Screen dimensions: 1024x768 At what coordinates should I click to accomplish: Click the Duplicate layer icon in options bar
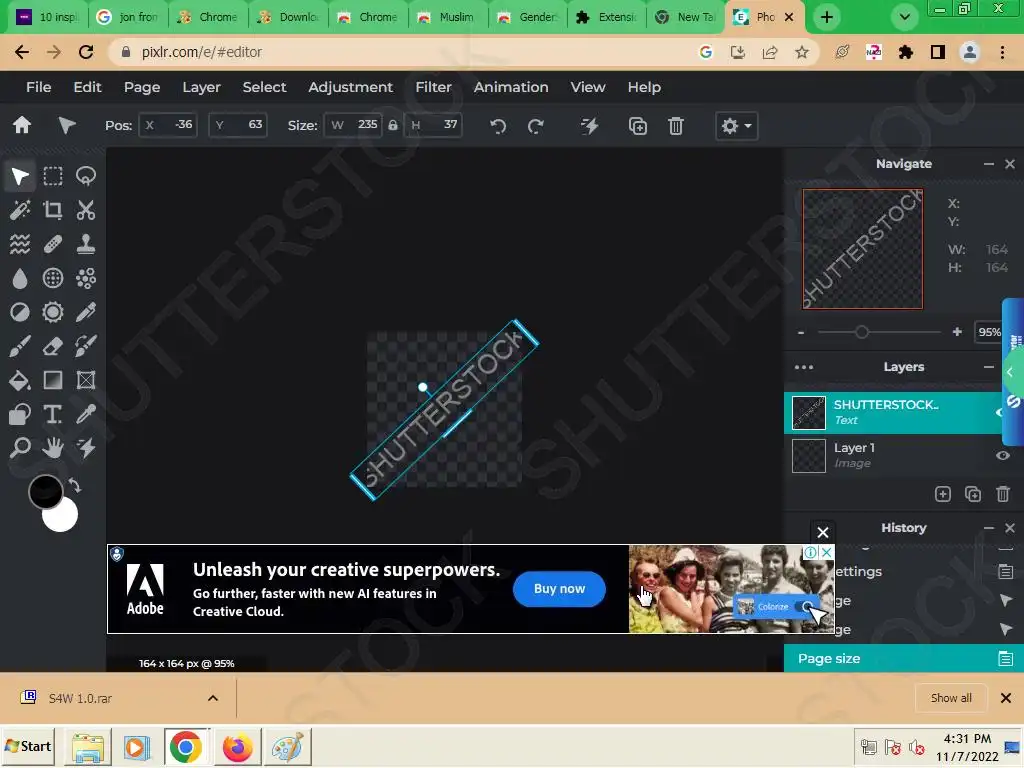638,126
